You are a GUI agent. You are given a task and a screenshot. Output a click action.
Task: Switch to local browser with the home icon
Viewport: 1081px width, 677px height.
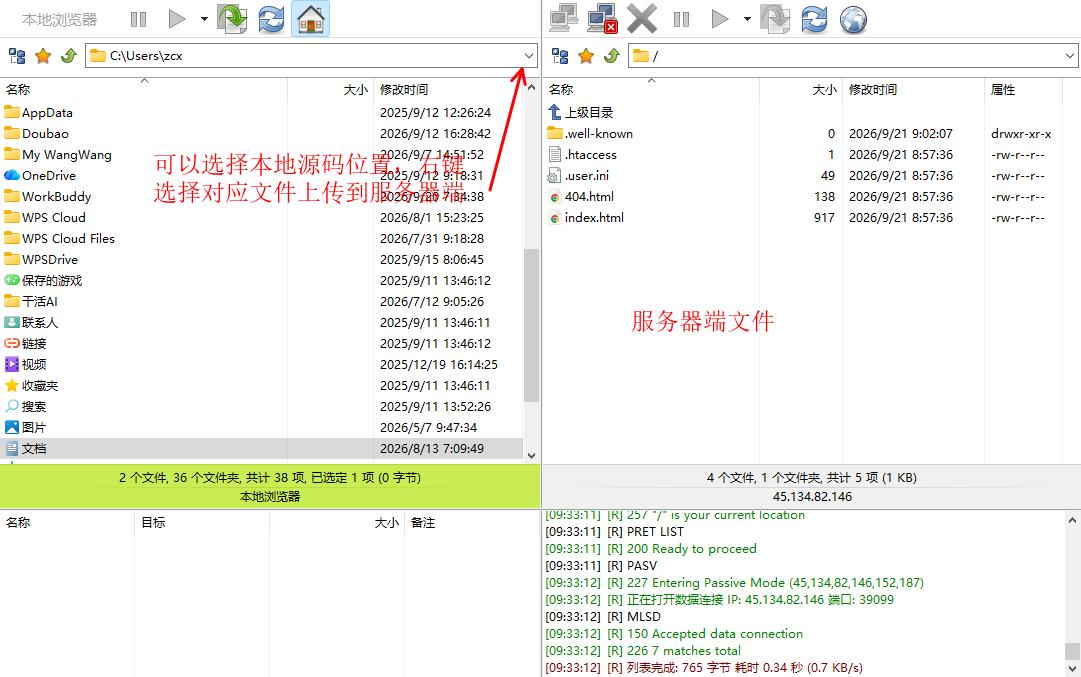311,19
